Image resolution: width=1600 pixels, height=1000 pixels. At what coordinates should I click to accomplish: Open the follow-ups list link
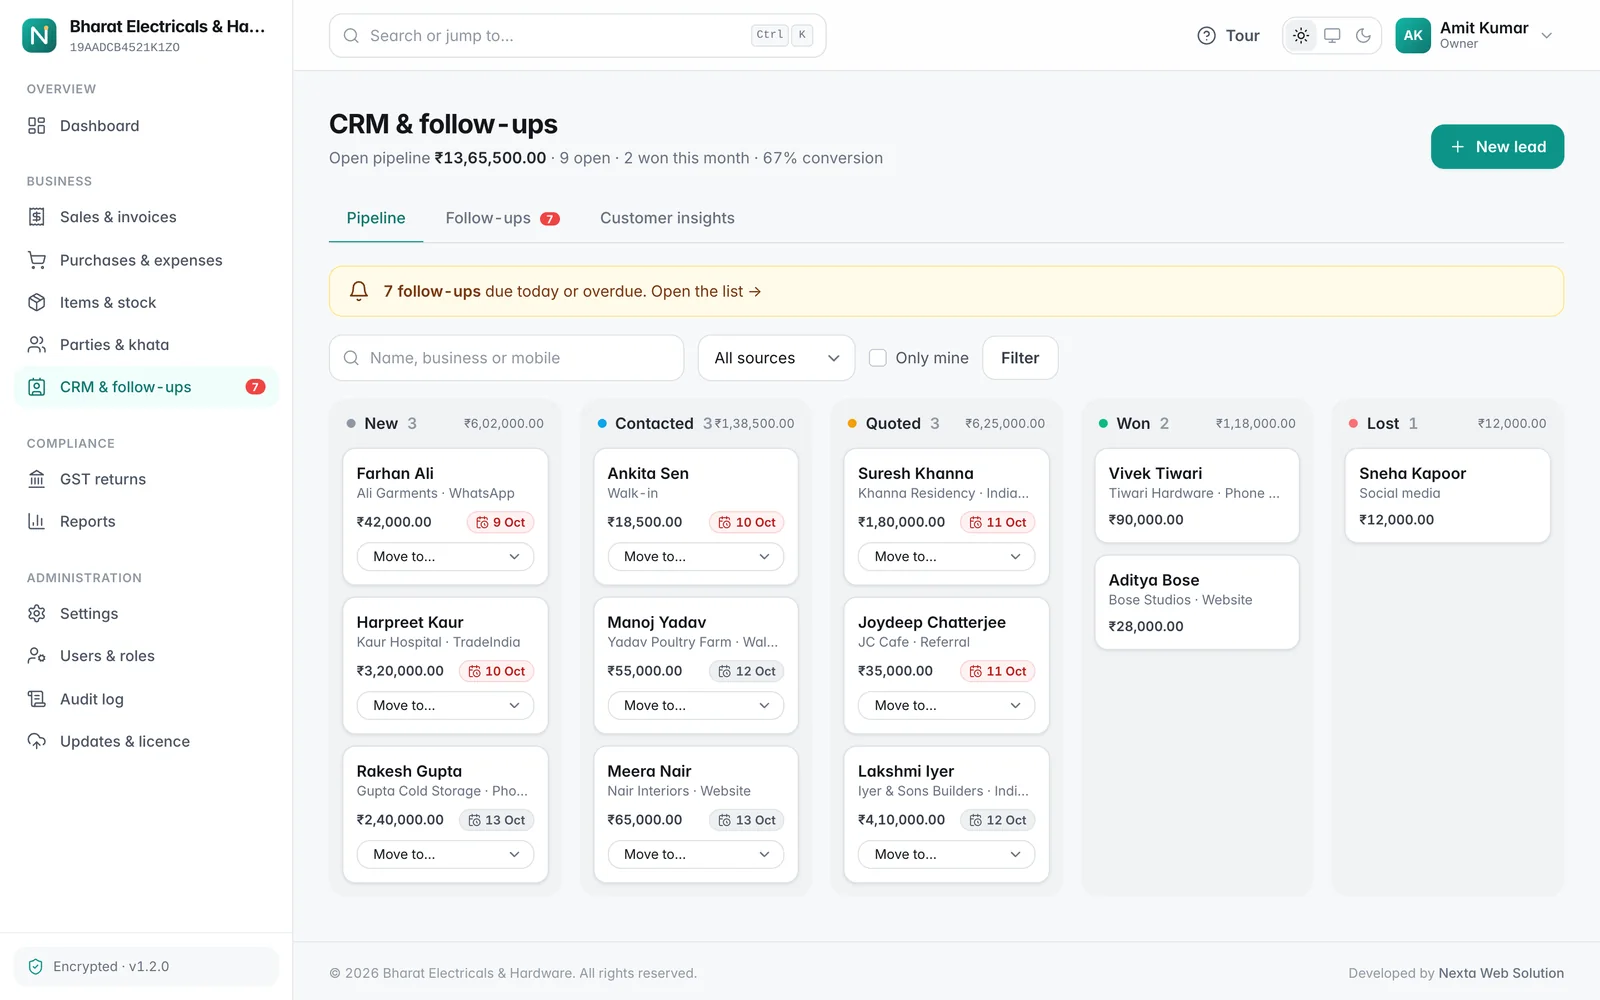click(x=706, y=291)
